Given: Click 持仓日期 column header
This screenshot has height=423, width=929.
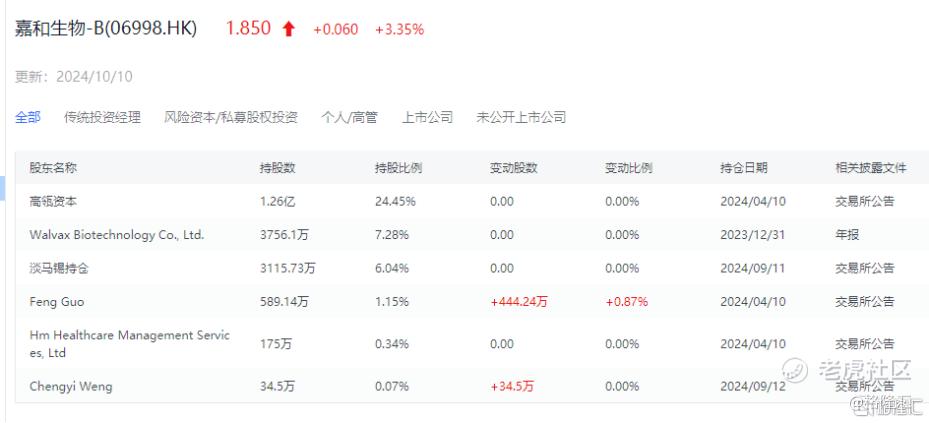Looking at the screenshot, I should click(x=744, y=168).
